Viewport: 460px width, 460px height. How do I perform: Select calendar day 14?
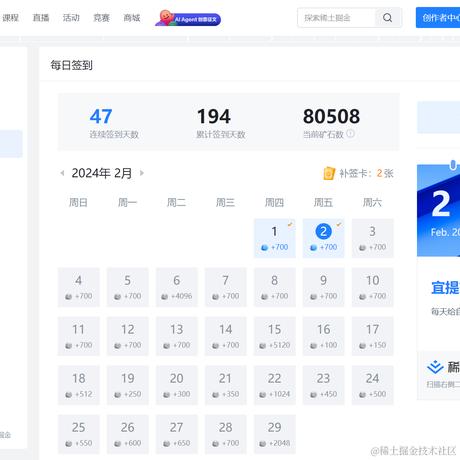tap(226, 336)
